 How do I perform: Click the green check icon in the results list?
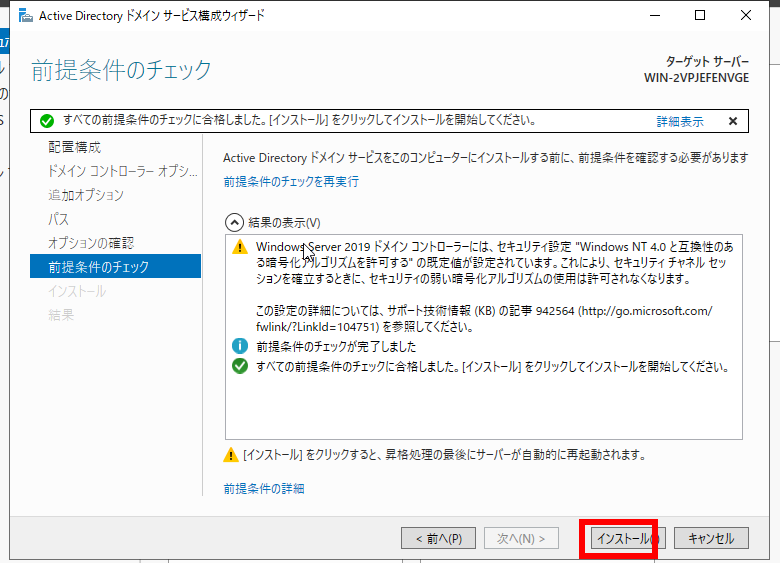click(x=240, y=366)
